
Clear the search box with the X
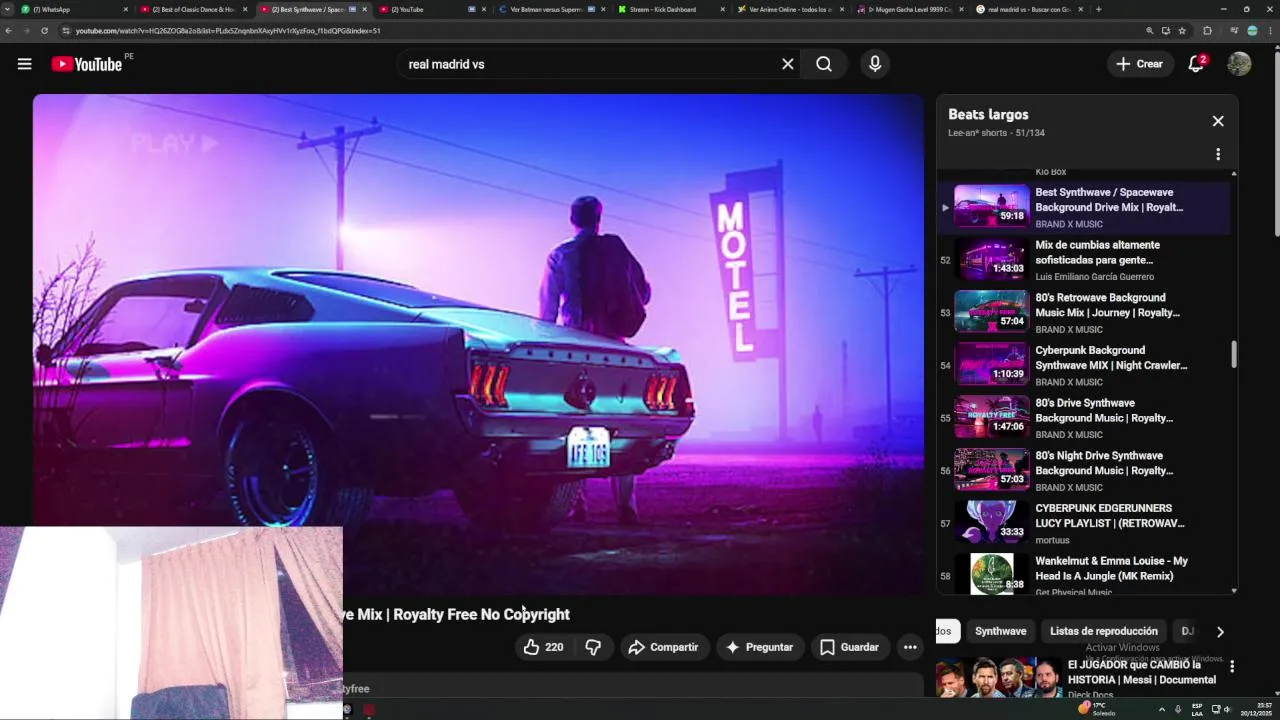(788, 64)
